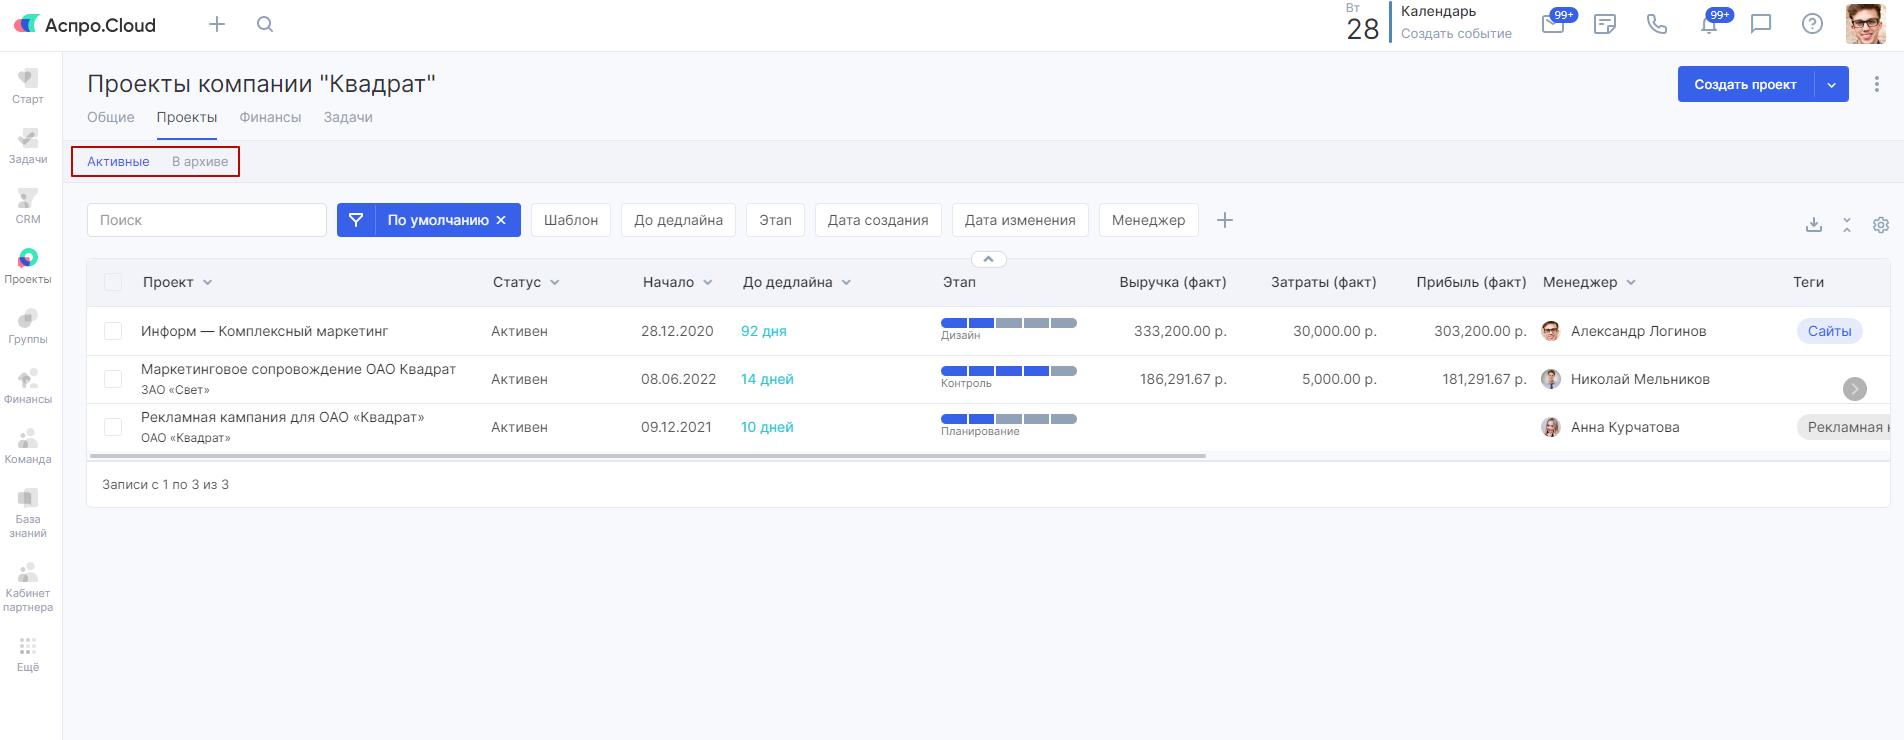This screenshot has height=740, width=1904.
Task: Open the База знаний sidebar section
Action: point(28,513)
